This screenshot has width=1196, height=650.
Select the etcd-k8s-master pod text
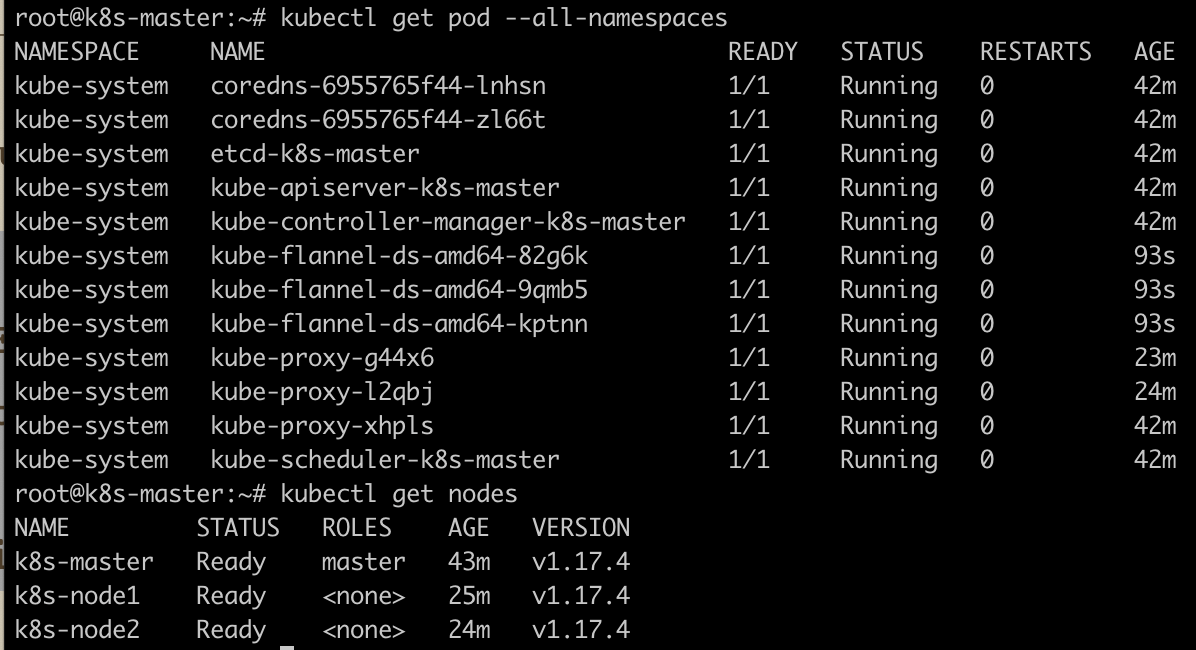(x=315, y=154)
